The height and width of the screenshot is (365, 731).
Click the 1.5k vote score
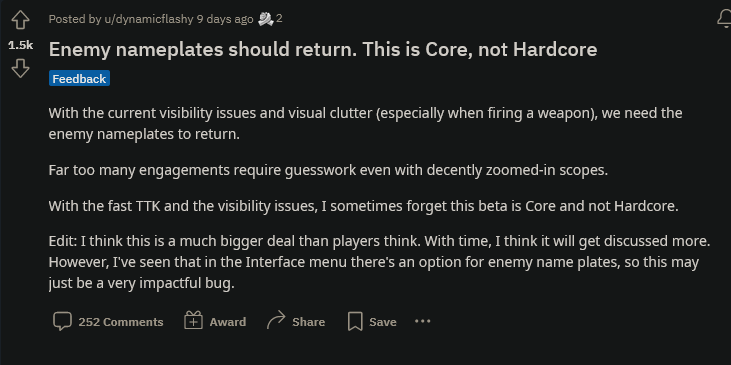tap(21, 45)
